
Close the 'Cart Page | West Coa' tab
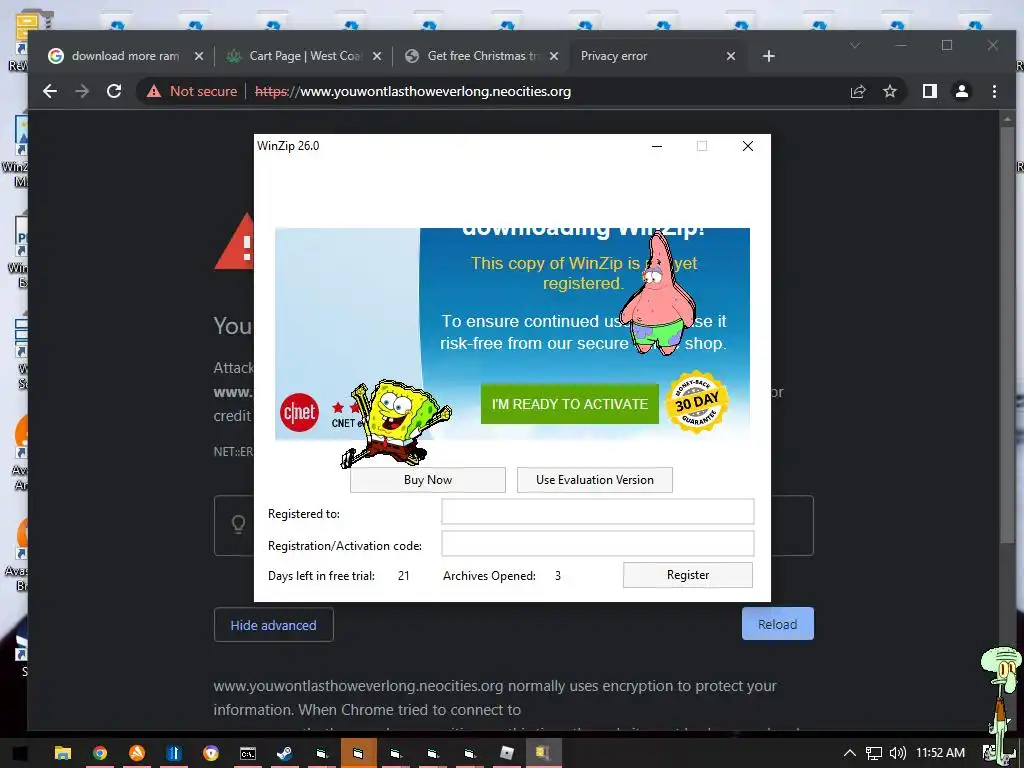point(377,56)
